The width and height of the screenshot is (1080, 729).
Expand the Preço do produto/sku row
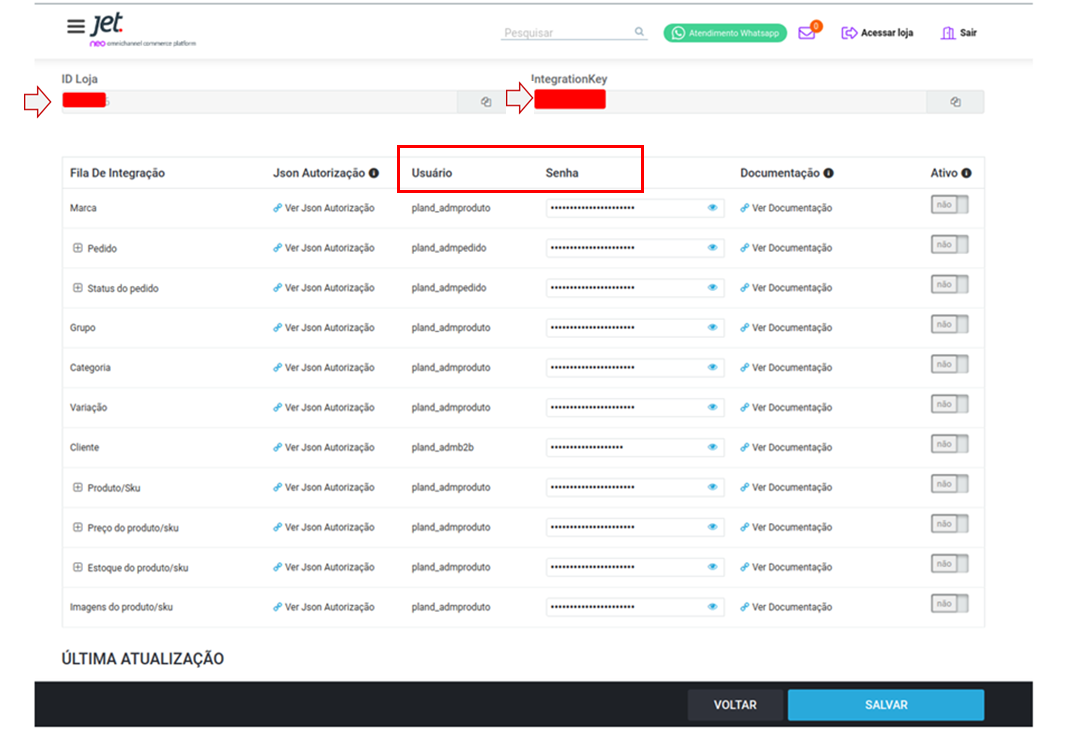point(78,527)
